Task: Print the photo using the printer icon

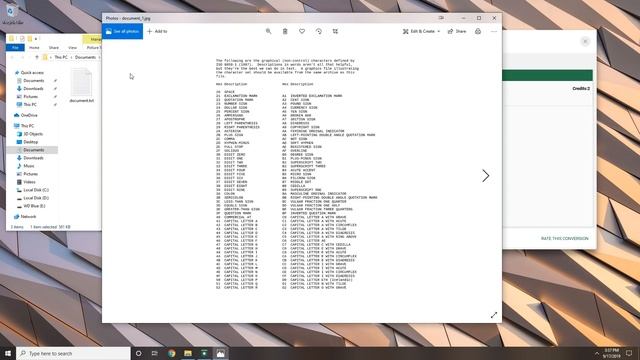Action: [x=478, y=31]
